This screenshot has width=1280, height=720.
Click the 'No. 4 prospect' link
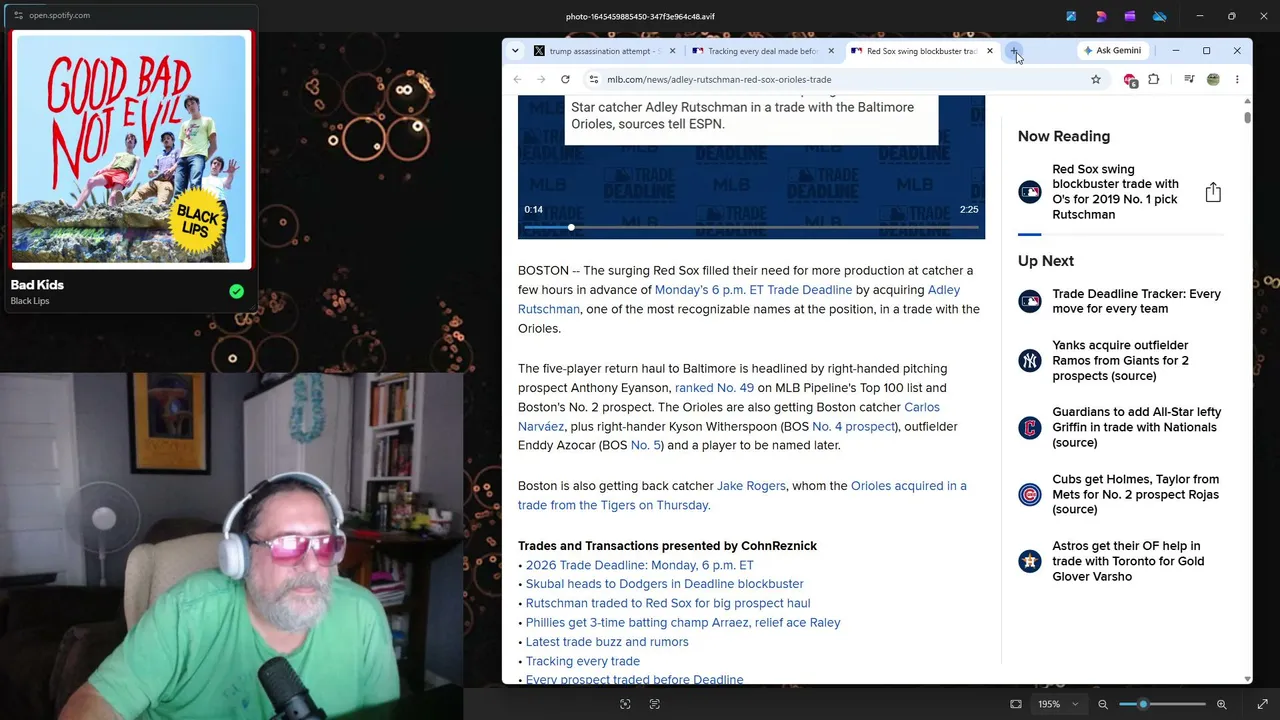854,427
